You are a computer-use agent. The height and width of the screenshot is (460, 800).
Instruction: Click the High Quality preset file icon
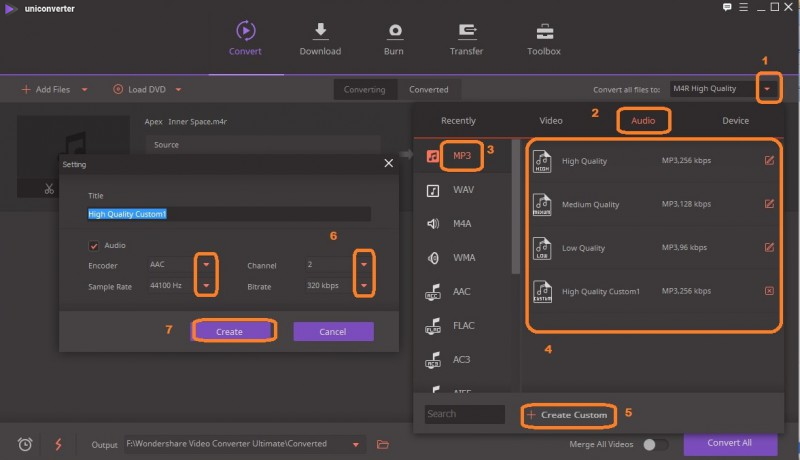(x=542, y=161)
